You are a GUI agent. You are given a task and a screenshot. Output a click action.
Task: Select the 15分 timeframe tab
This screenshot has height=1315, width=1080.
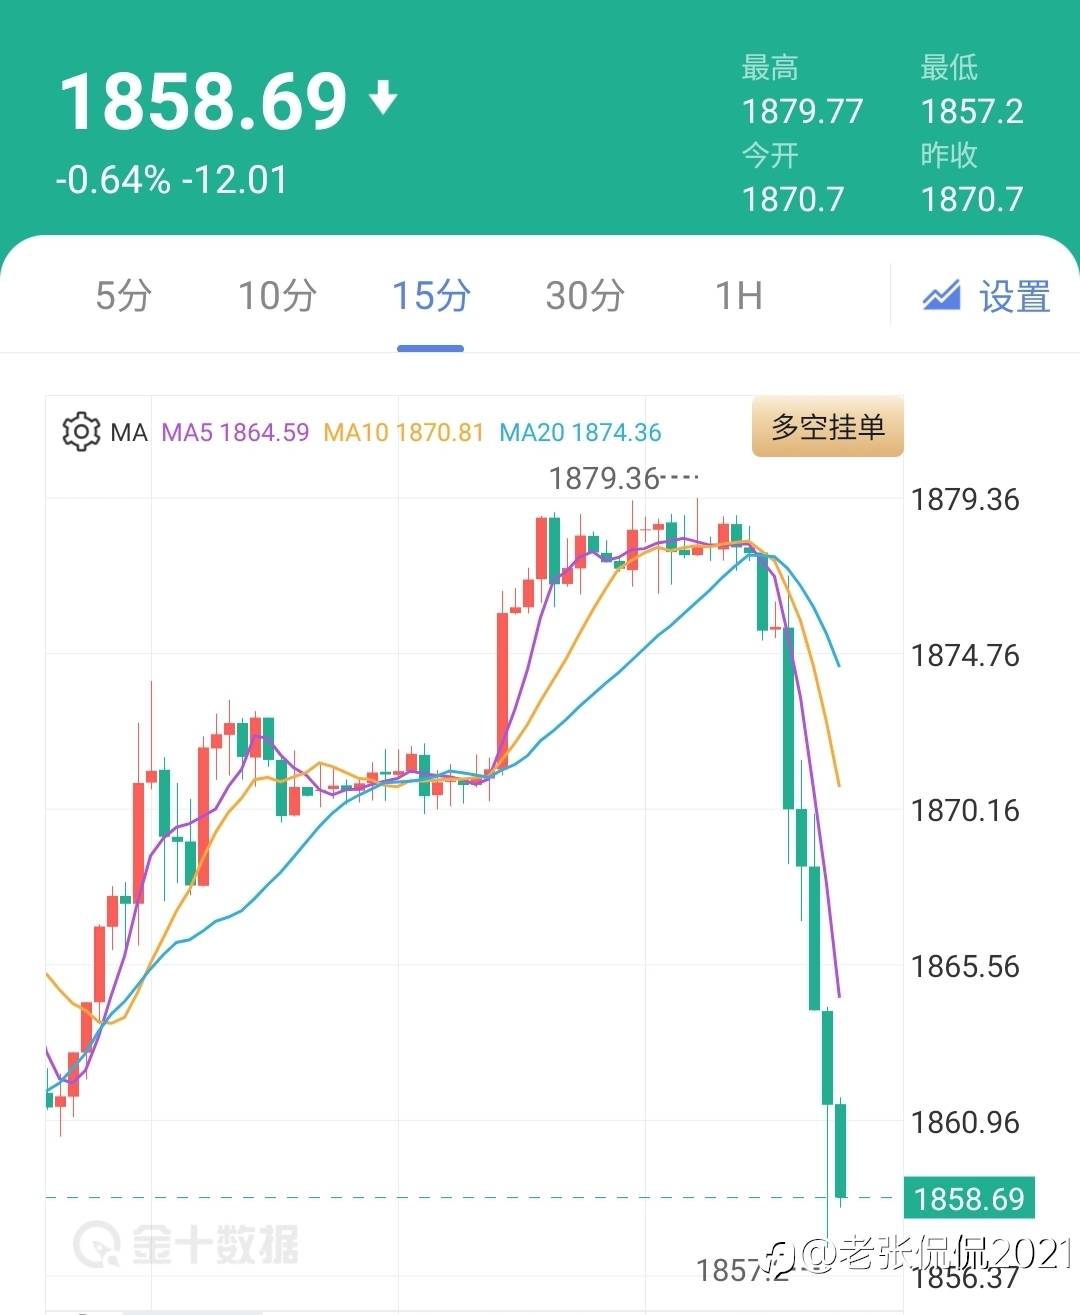431,296
